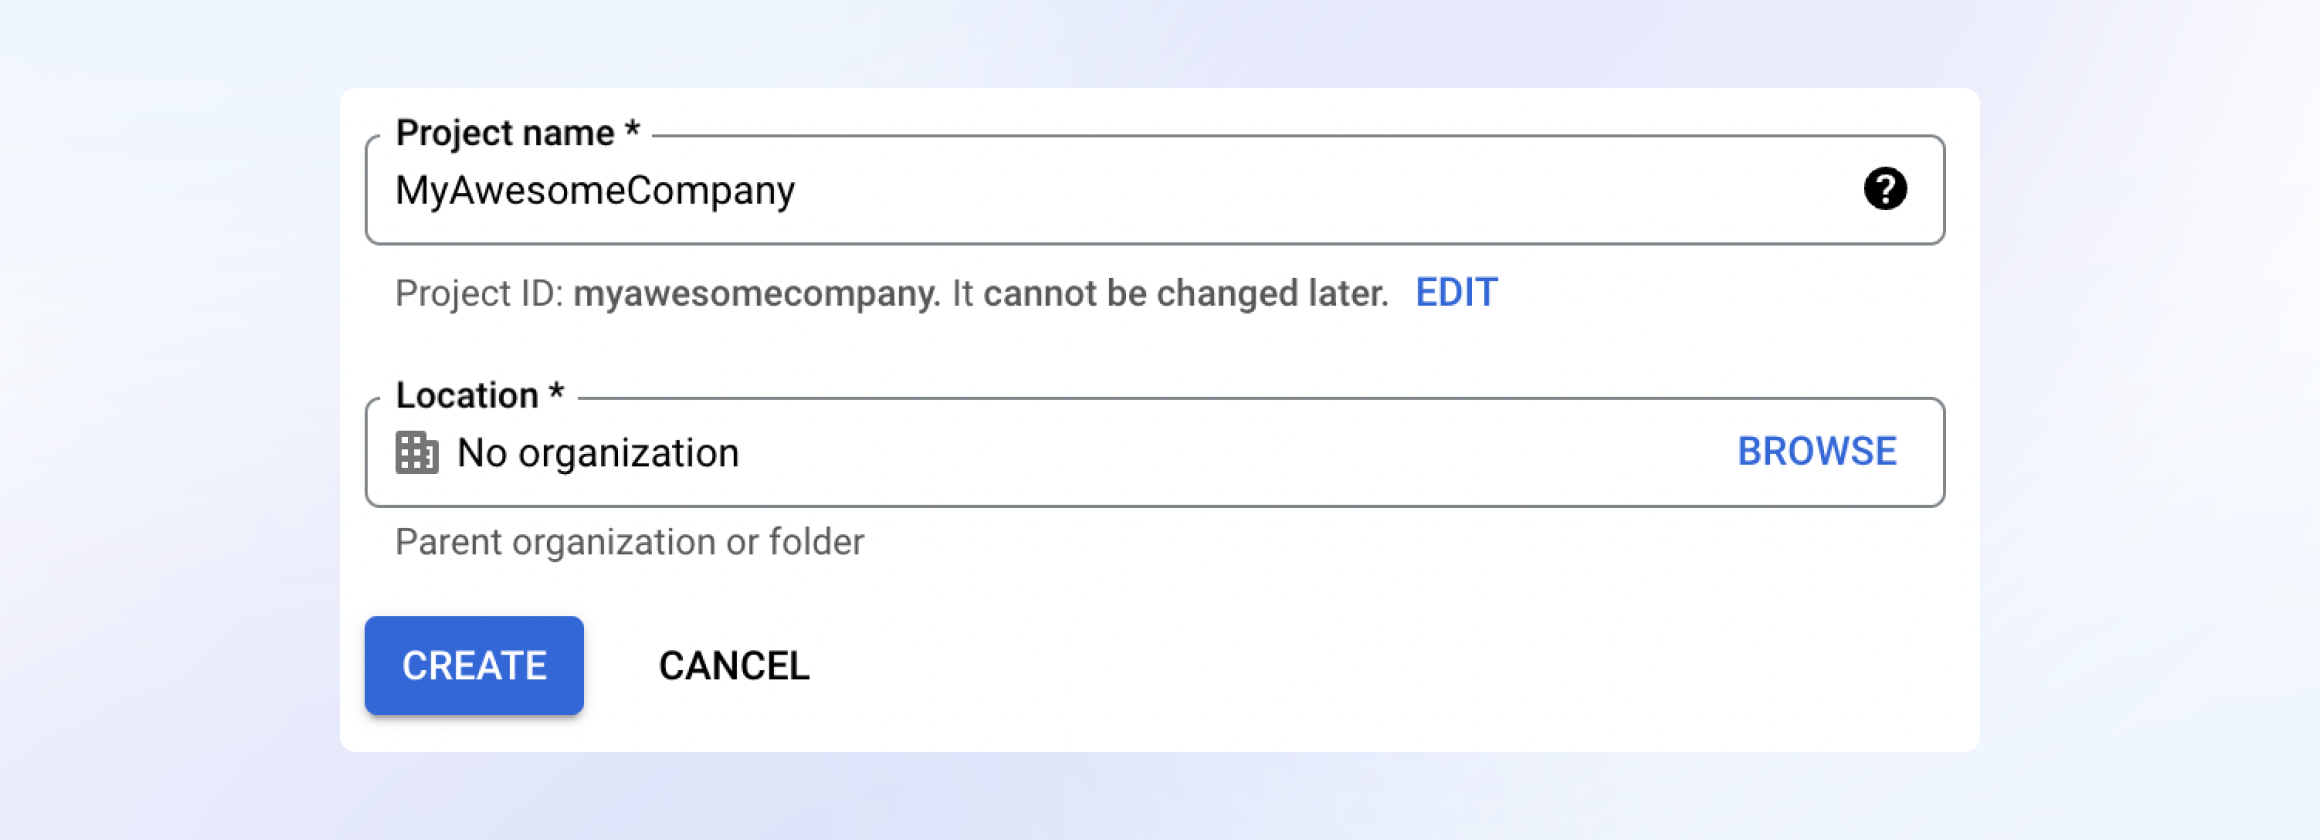
Task: Click the CANCEL button
Action: [x=734, y=666]
